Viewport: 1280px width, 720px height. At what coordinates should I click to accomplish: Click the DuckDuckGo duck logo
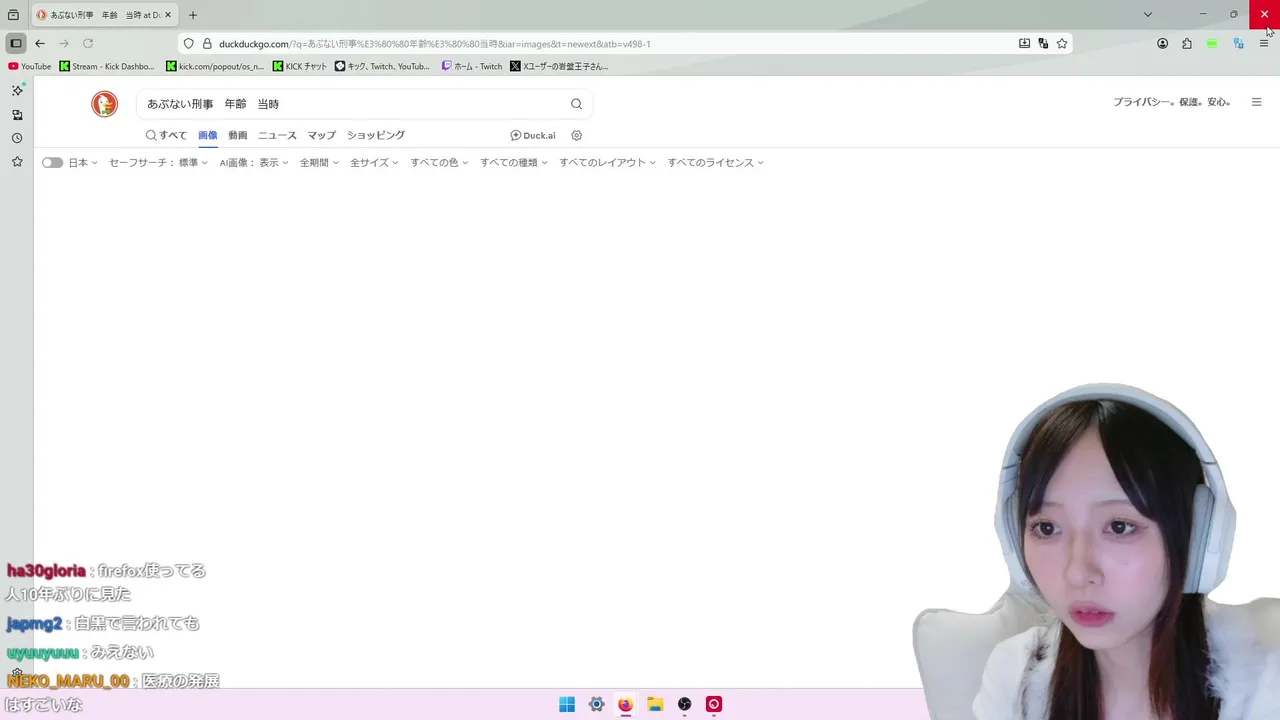[x=105, y=104]
